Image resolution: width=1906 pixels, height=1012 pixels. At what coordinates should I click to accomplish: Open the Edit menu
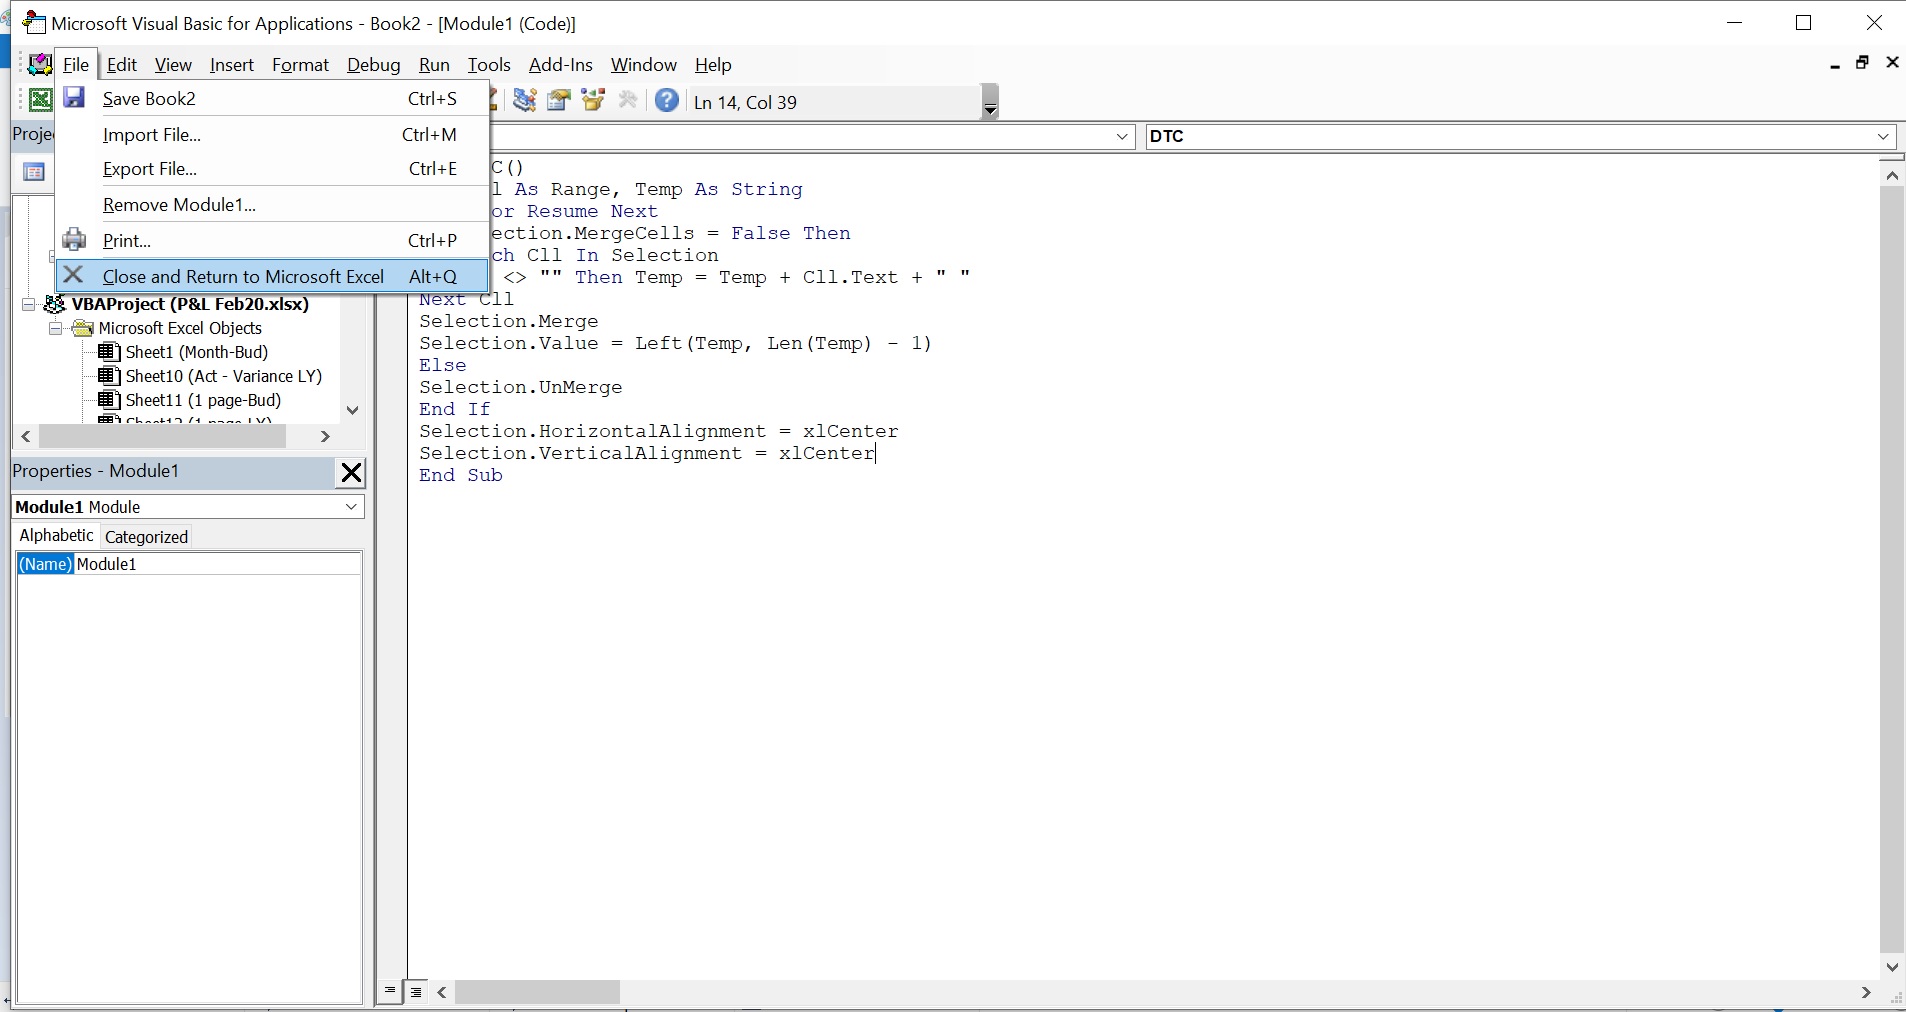coord(121,64)
